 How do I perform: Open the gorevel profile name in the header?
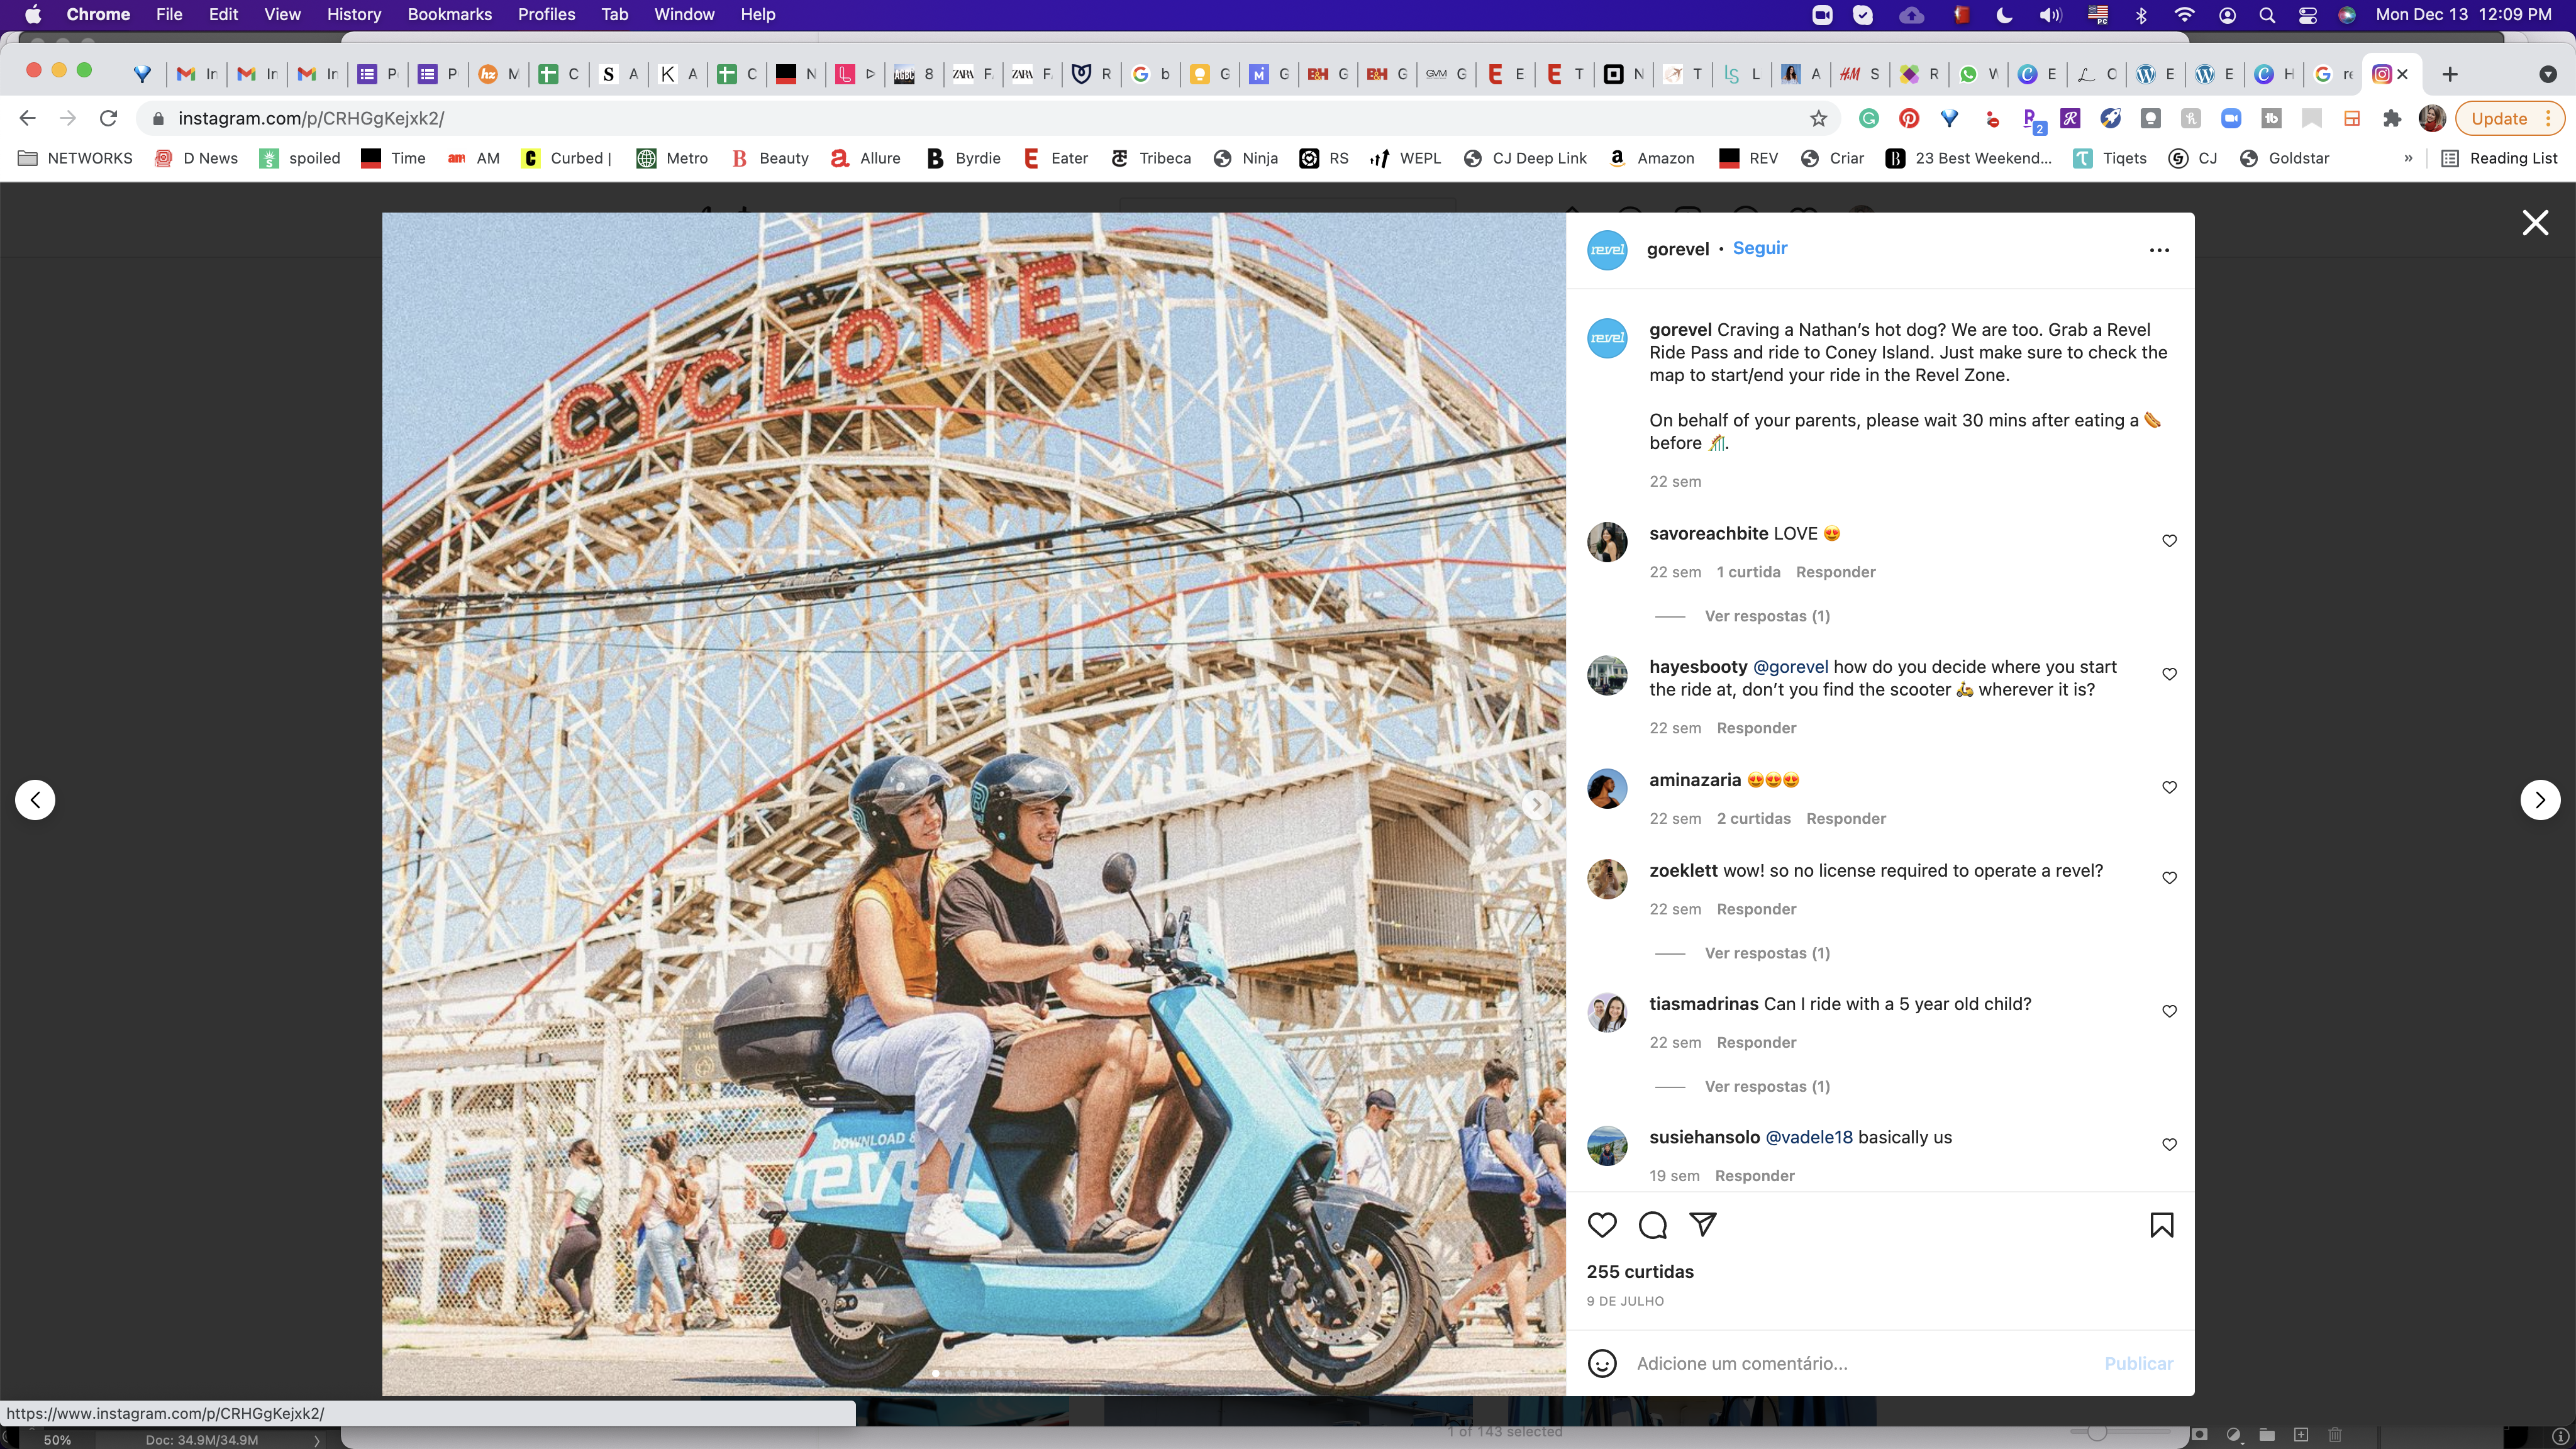coord(1678,249)
